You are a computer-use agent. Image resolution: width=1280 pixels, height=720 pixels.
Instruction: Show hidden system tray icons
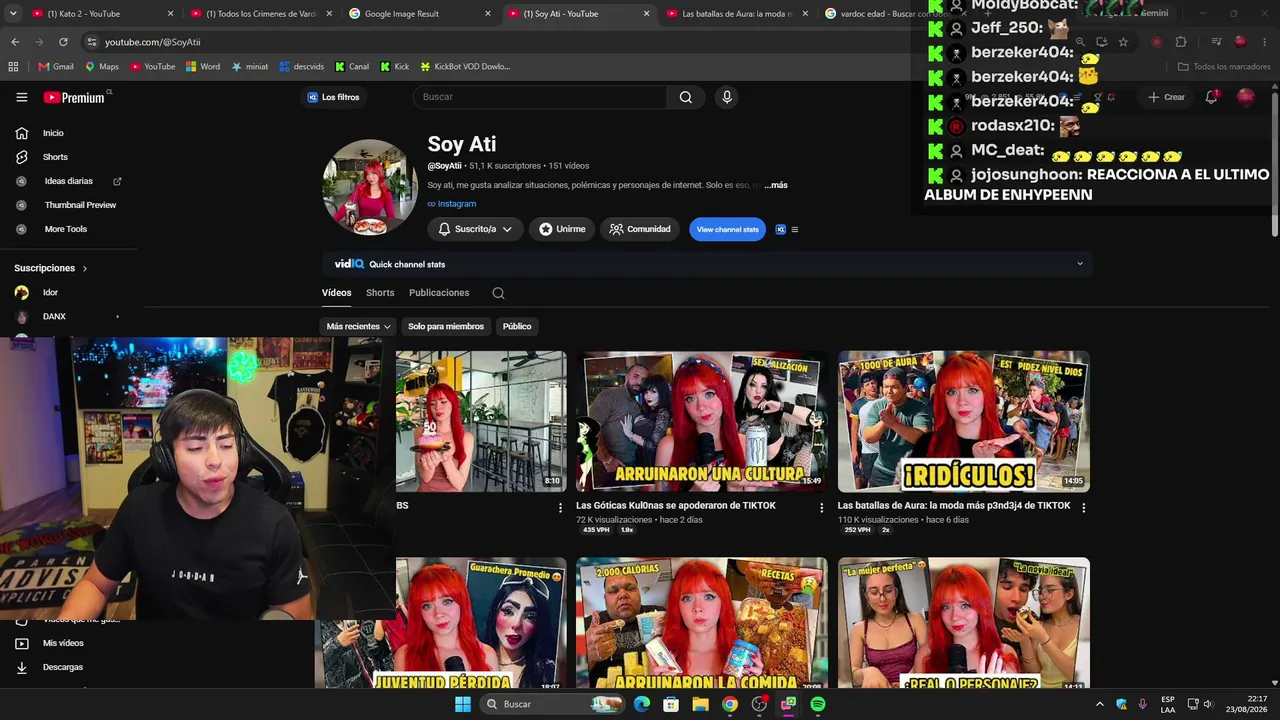pyautogui.click(x=1100, y=704)
